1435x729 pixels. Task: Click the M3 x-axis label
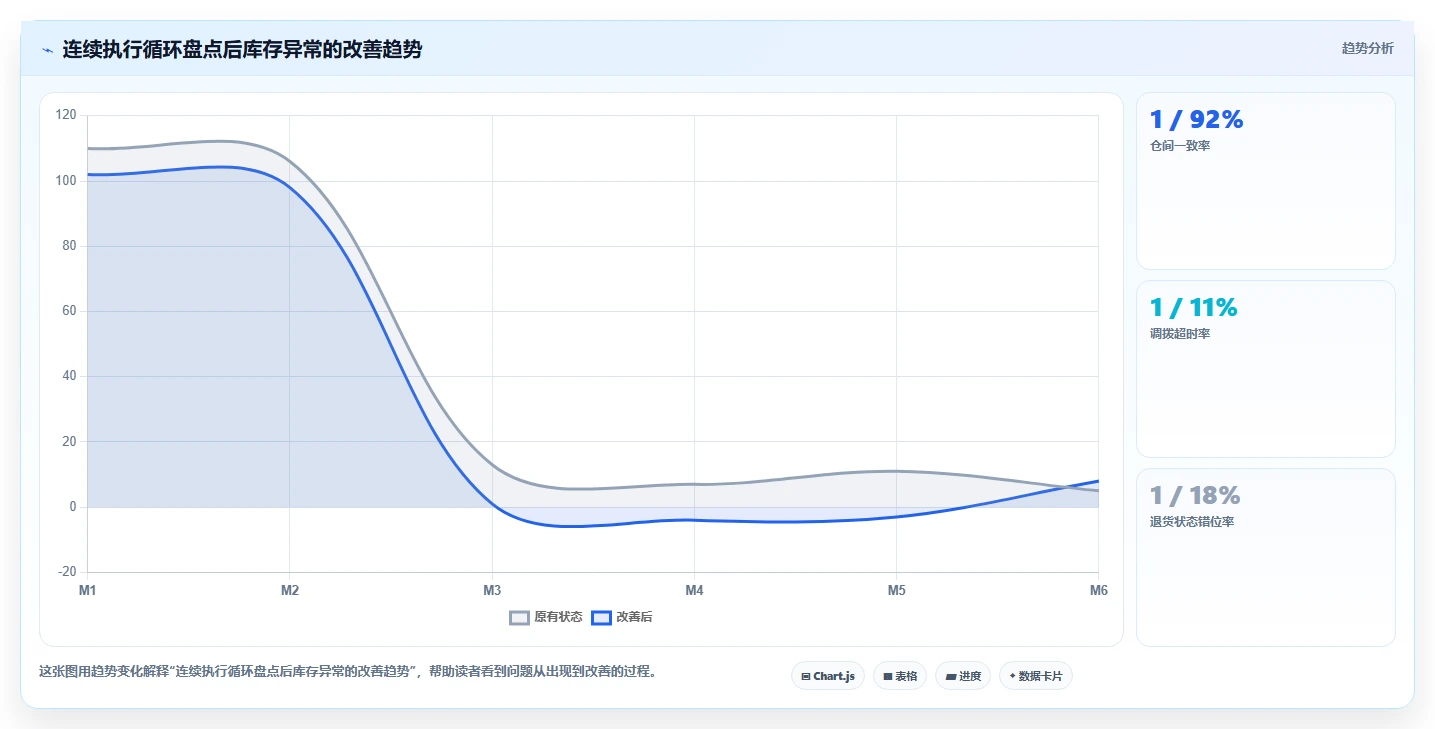coord(492,591)
